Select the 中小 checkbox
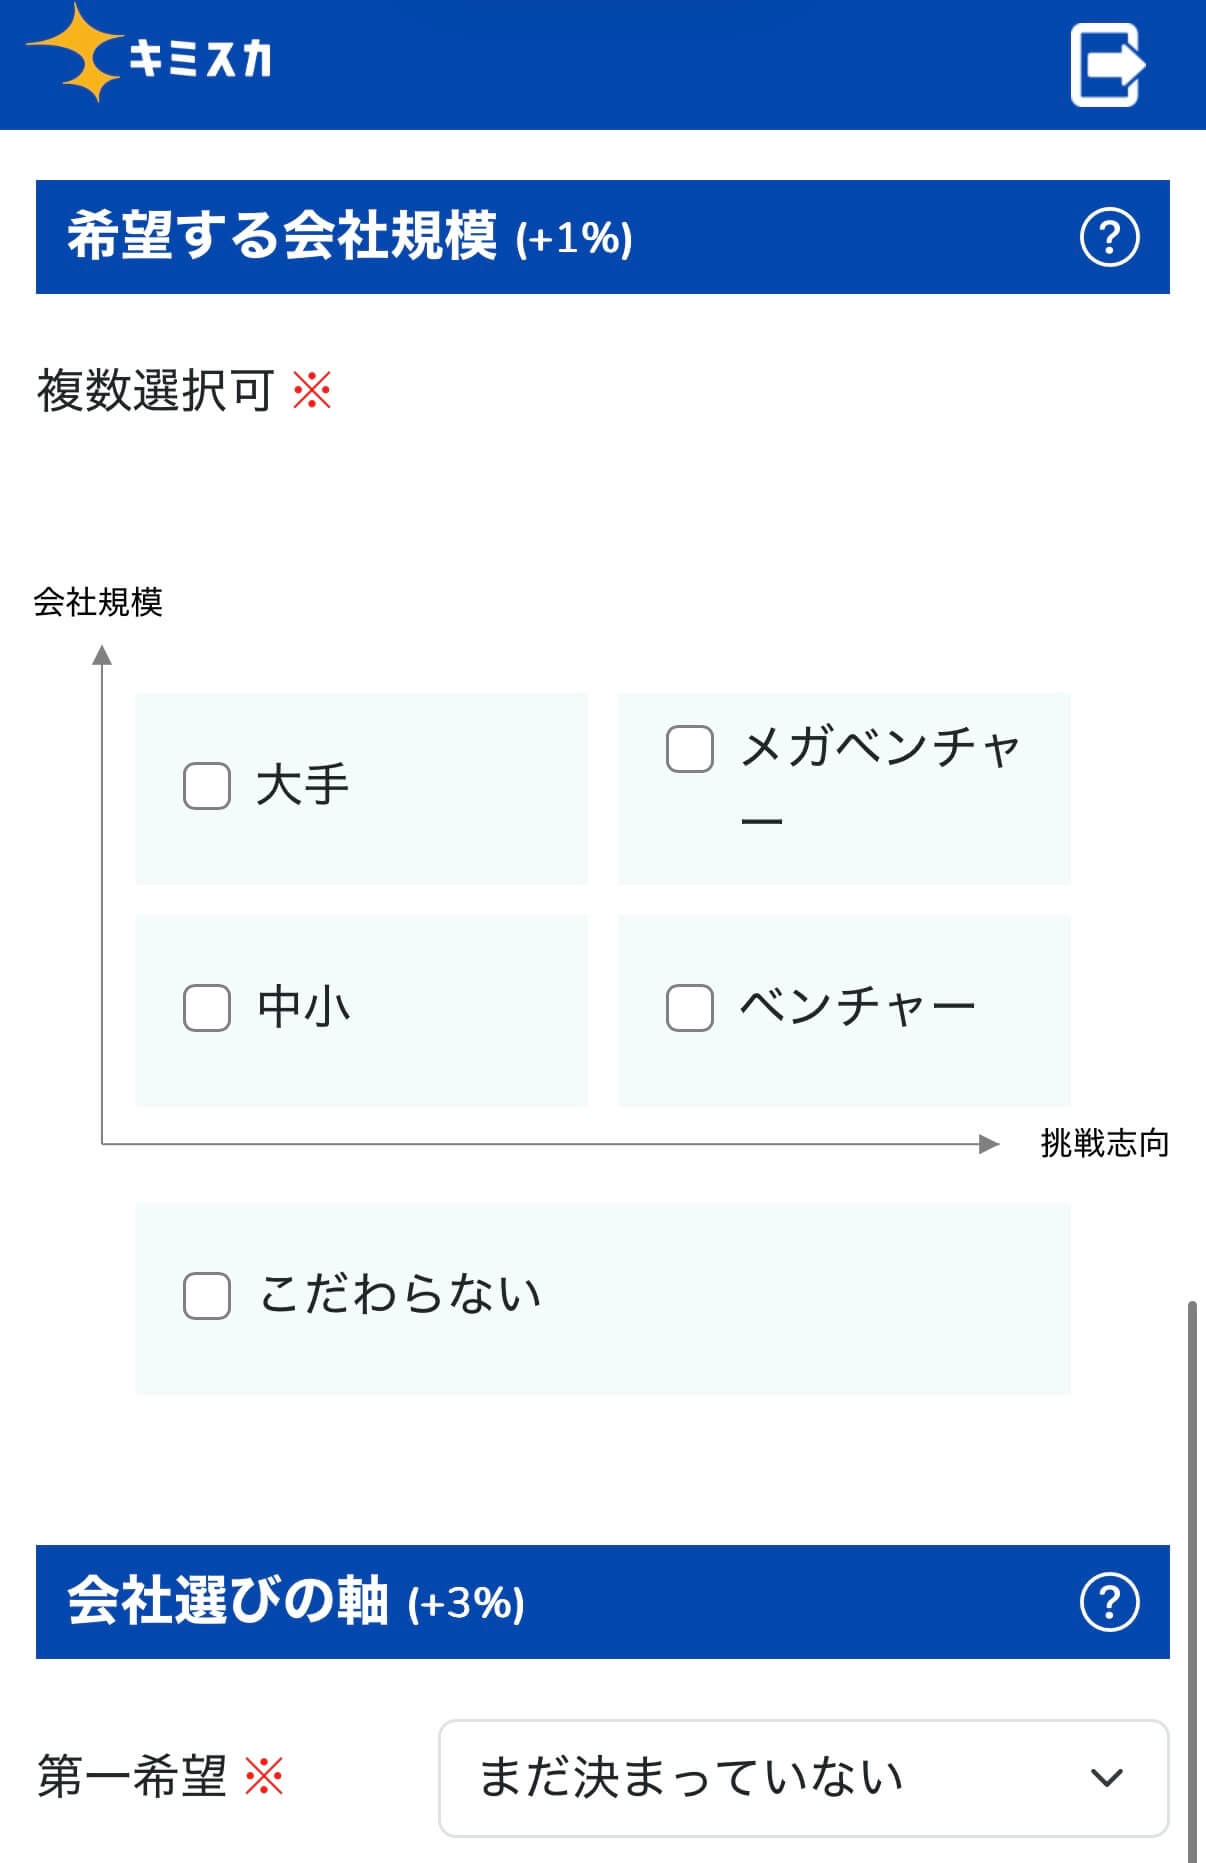Image resolution: width=1206 pixels, height=1863 pixels. [207, 1007]
